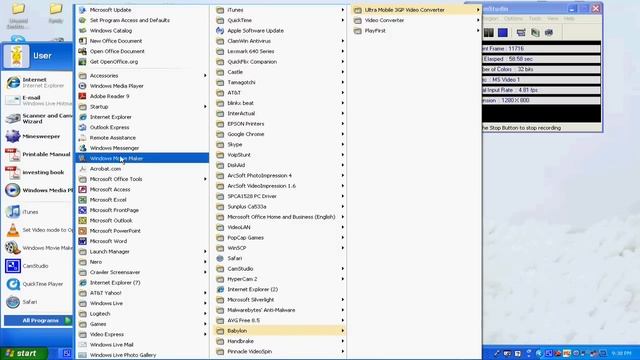Viewport: 640px width, 360px height.
Task: Click the system tray clock
Action: (x=622, y=353)
